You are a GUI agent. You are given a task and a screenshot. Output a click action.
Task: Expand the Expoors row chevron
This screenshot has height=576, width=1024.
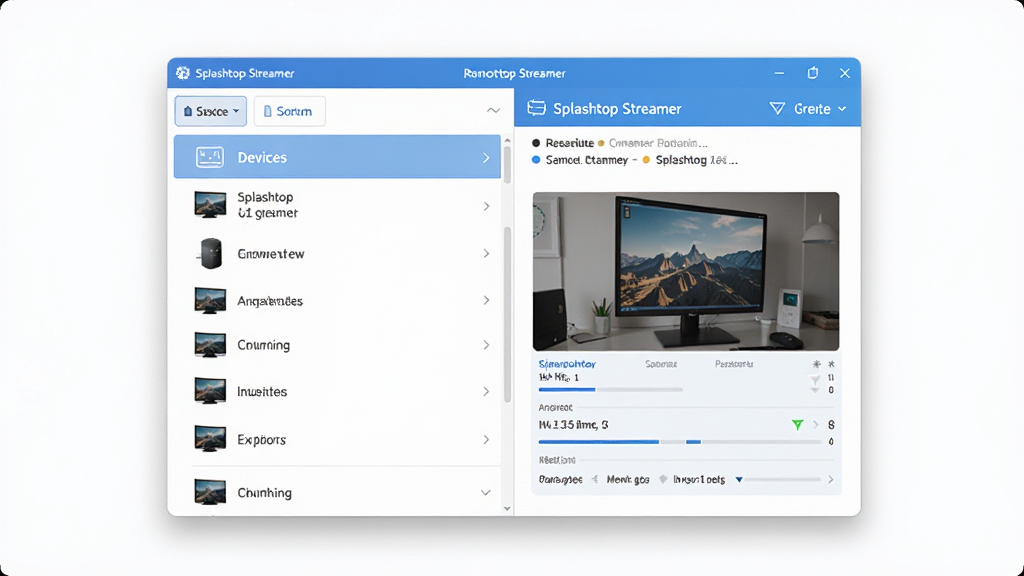(487, 440)
